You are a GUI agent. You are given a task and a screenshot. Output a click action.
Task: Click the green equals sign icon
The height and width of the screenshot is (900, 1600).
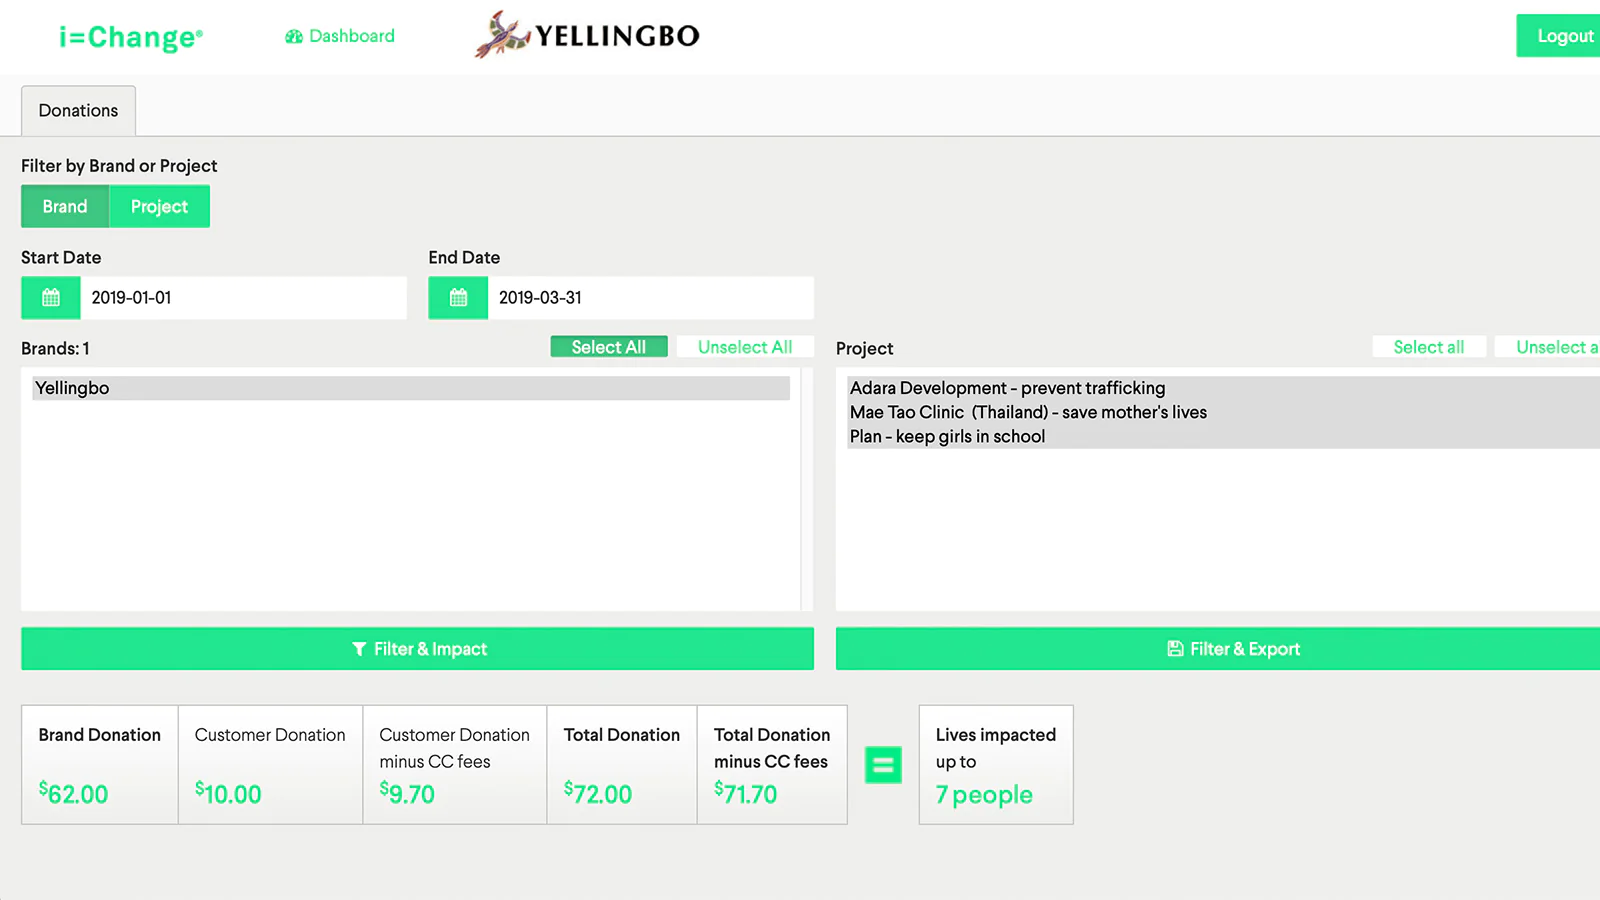click(x=883, y=765)
